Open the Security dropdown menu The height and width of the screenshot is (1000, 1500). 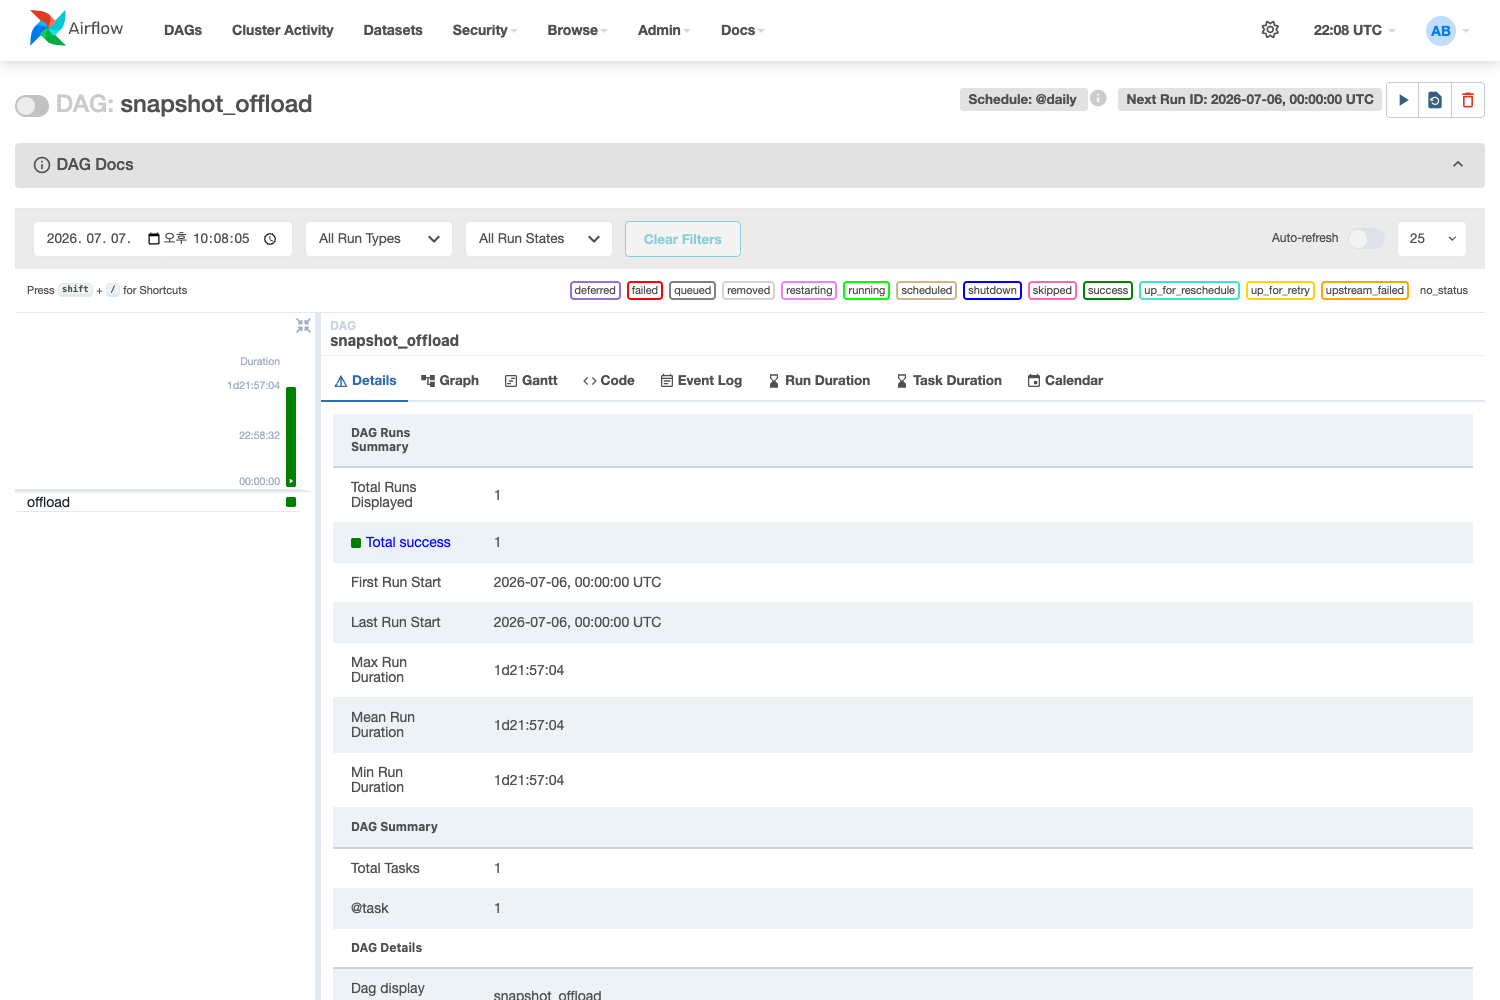click(485, 30)
